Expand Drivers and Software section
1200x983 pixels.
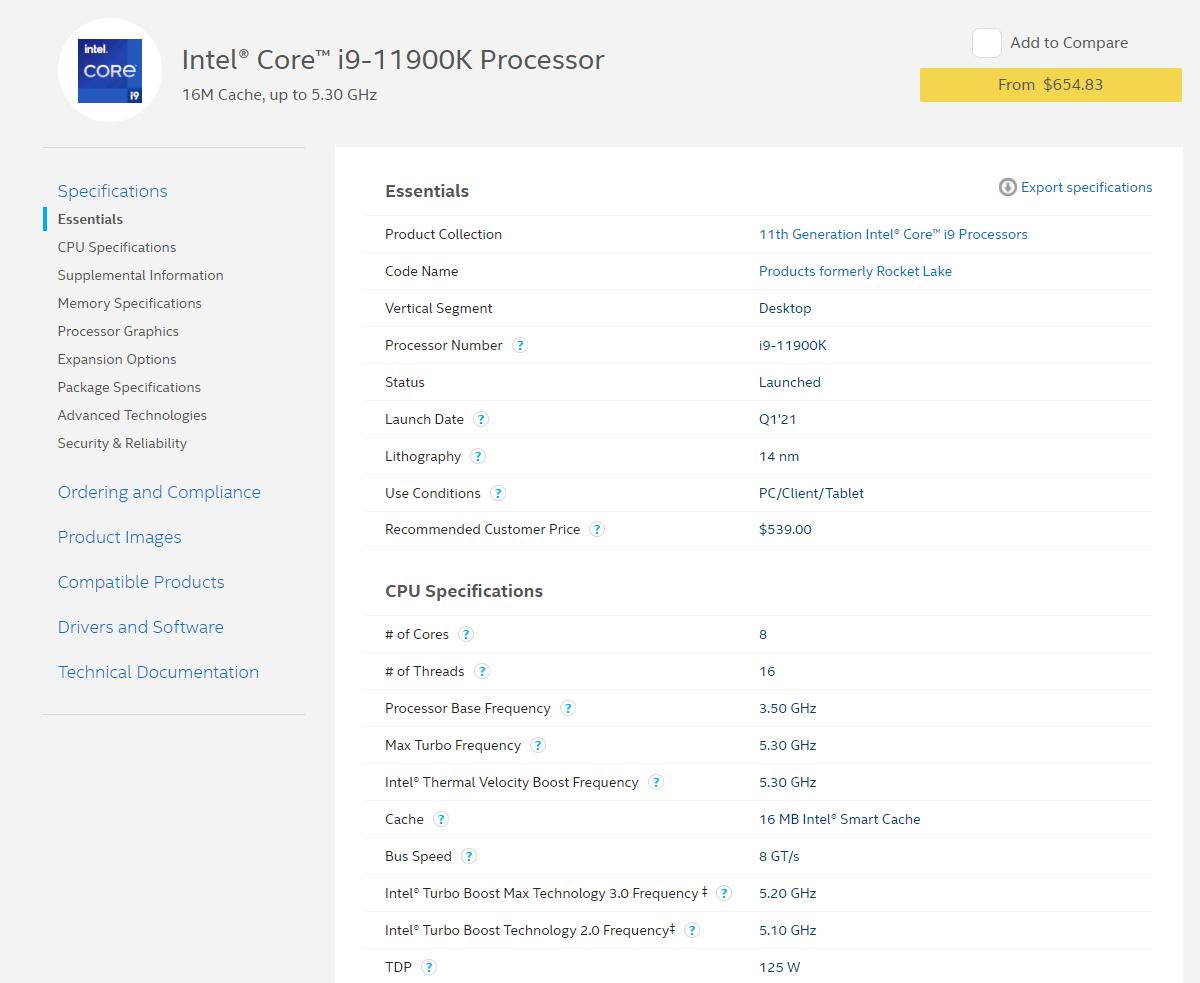140,627
